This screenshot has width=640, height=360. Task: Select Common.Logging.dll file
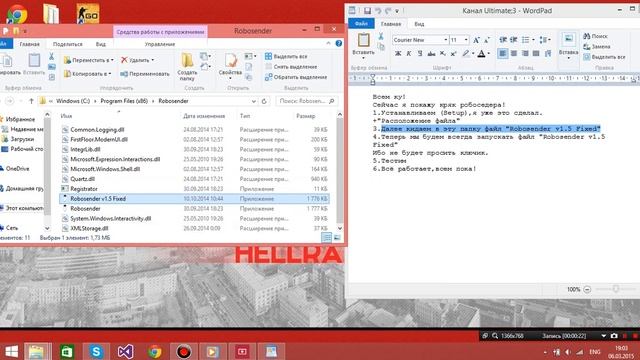pyautogui.click(x=194, y=130)
